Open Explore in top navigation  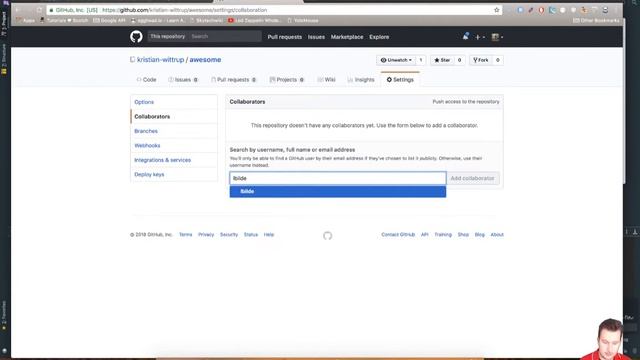click(x=379, y=37)
